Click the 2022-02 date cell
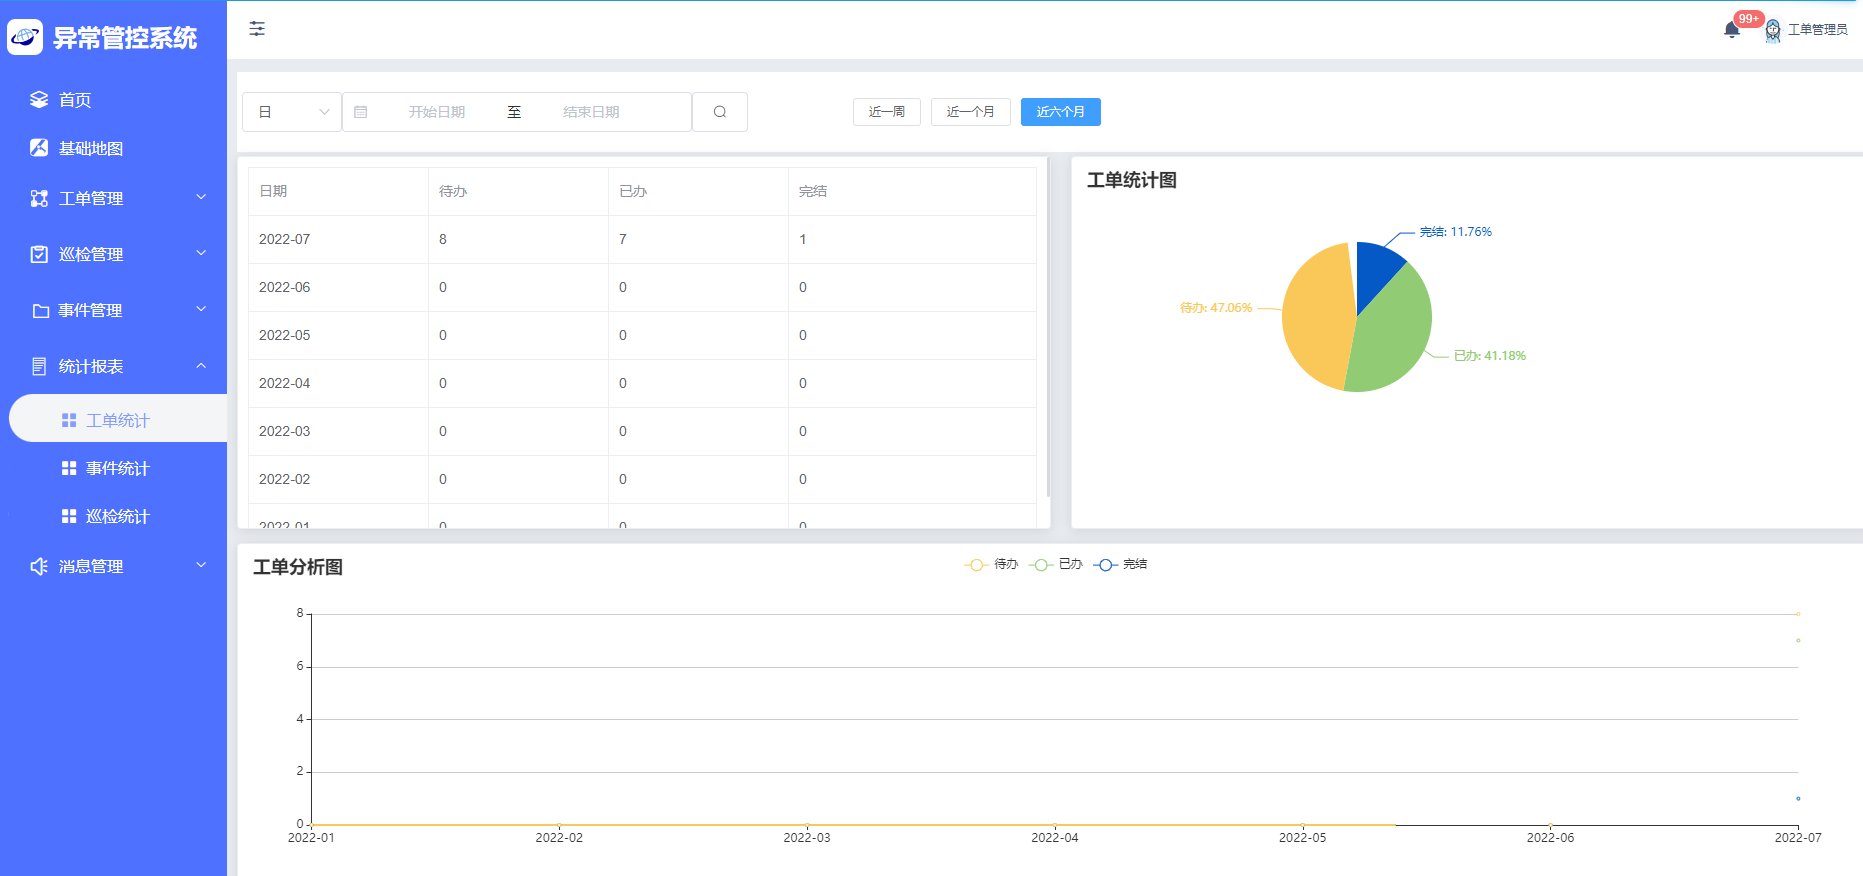1863x876 pixels. coord(338,479)
